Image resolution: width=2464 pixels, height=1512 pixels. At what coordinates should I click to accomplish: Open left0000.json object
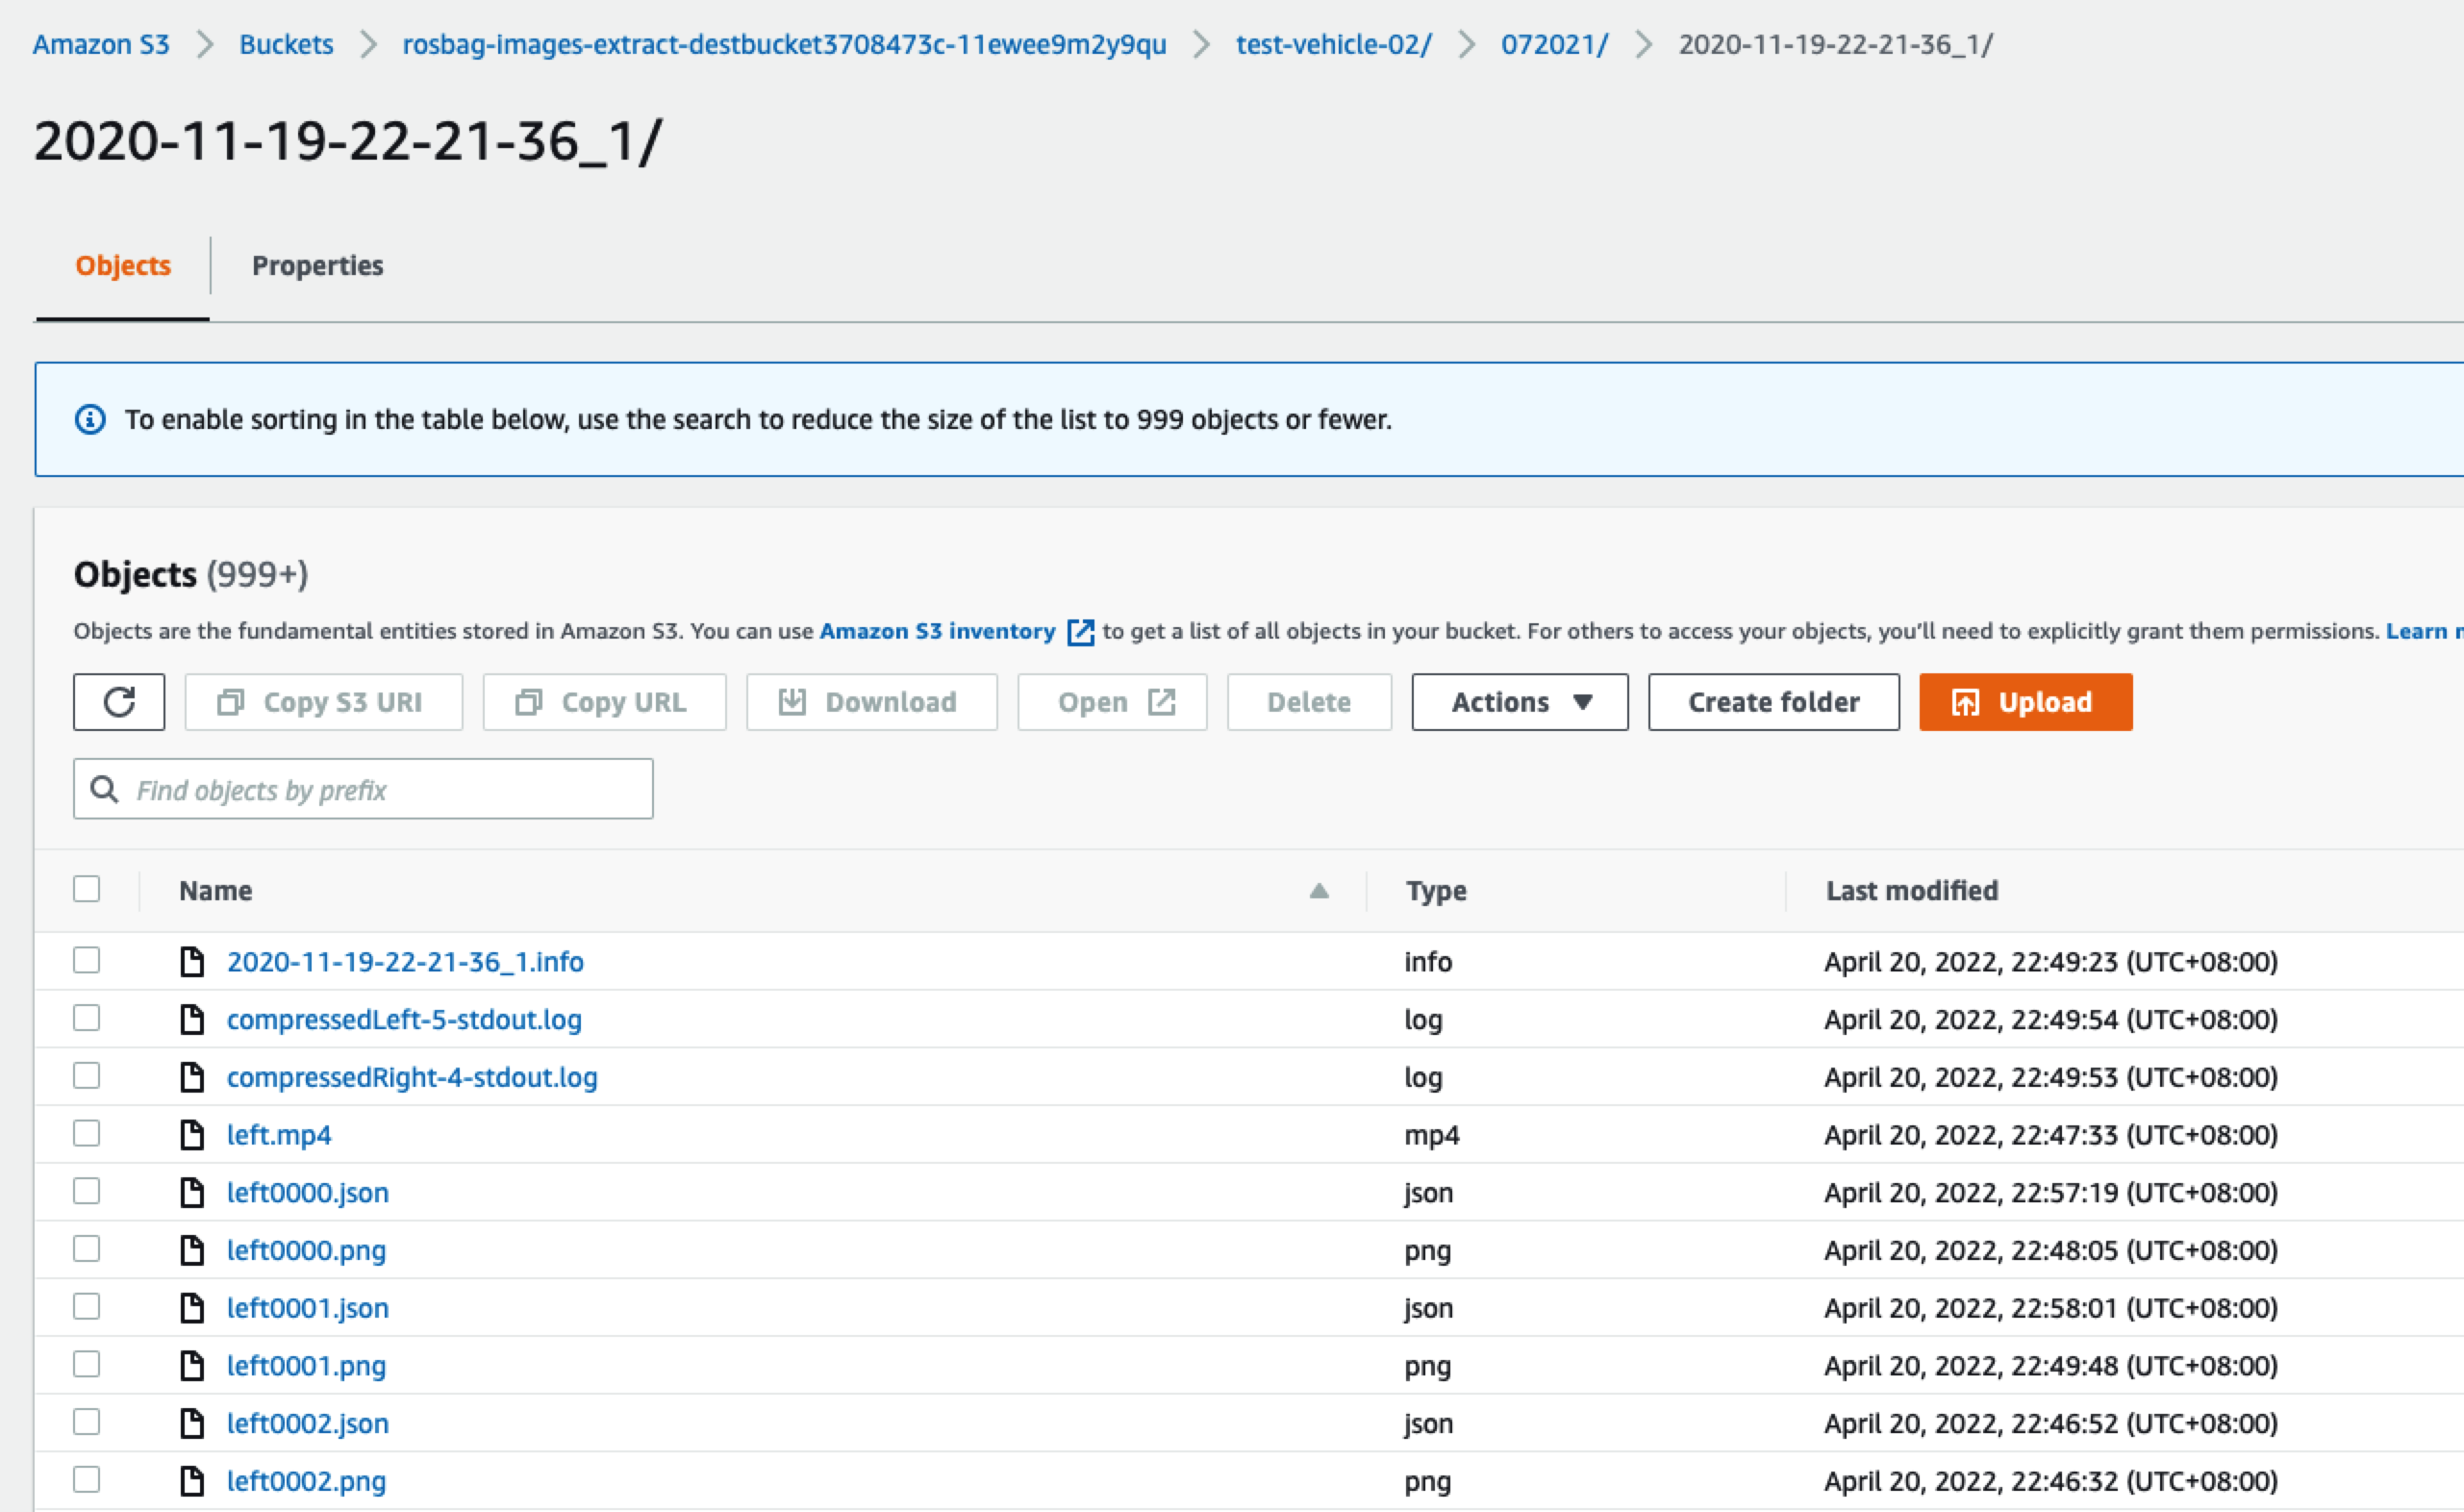click(308, 1192)
